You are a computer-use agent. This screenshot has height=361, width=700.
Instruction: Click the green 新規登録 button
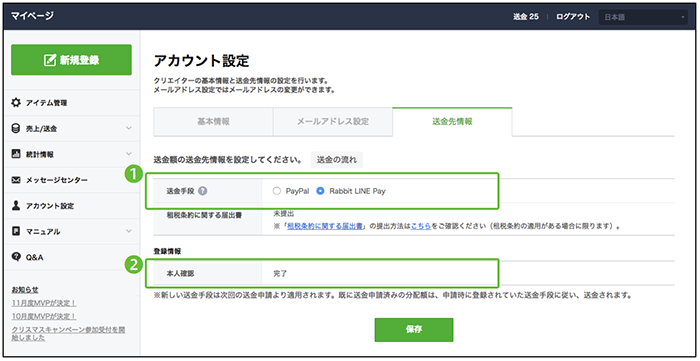coord(71,60)
